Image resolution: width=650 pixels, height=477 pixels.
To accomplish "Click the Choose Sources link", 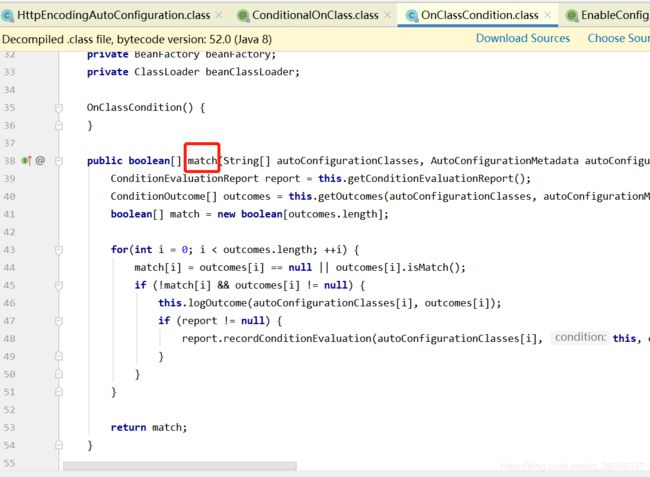I will click(618, 38).
